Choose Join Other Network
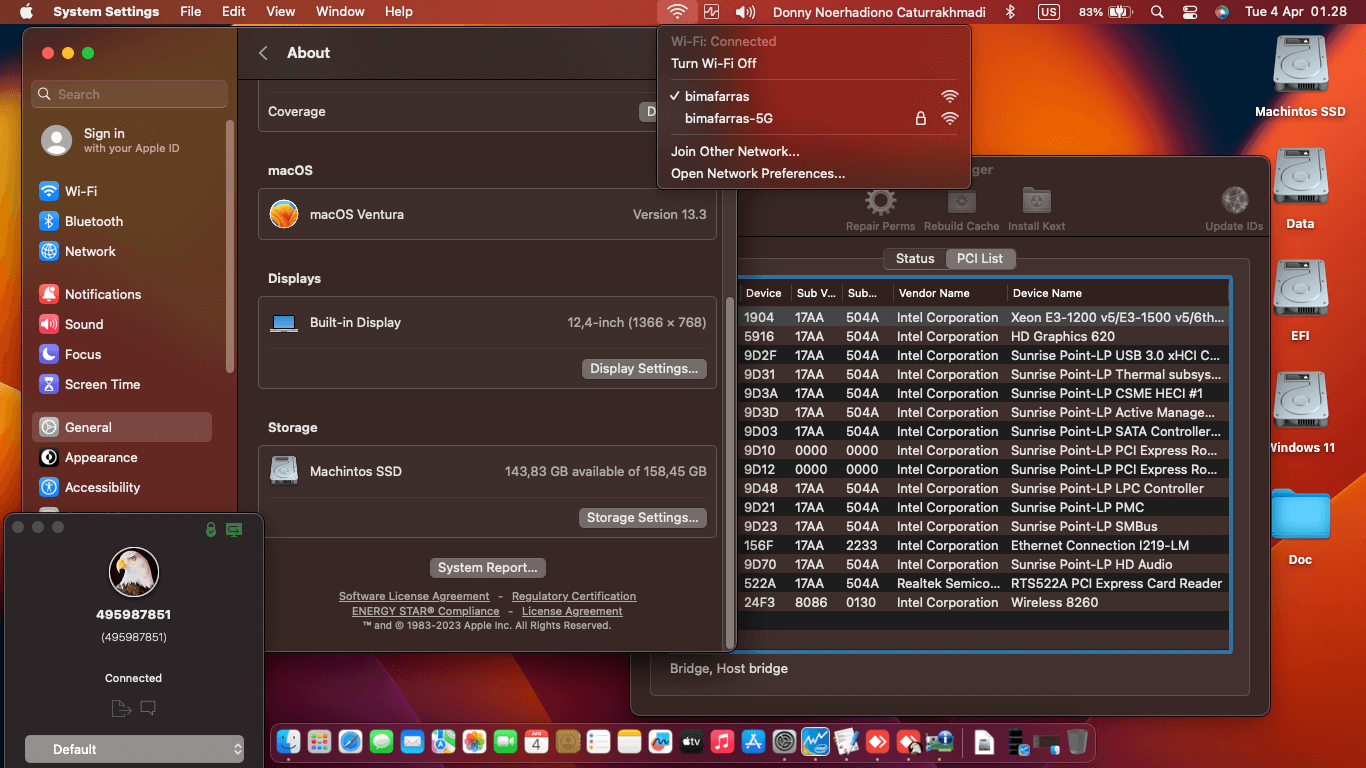The width and height of the screenshot is (1366, 768). (735, 151)
